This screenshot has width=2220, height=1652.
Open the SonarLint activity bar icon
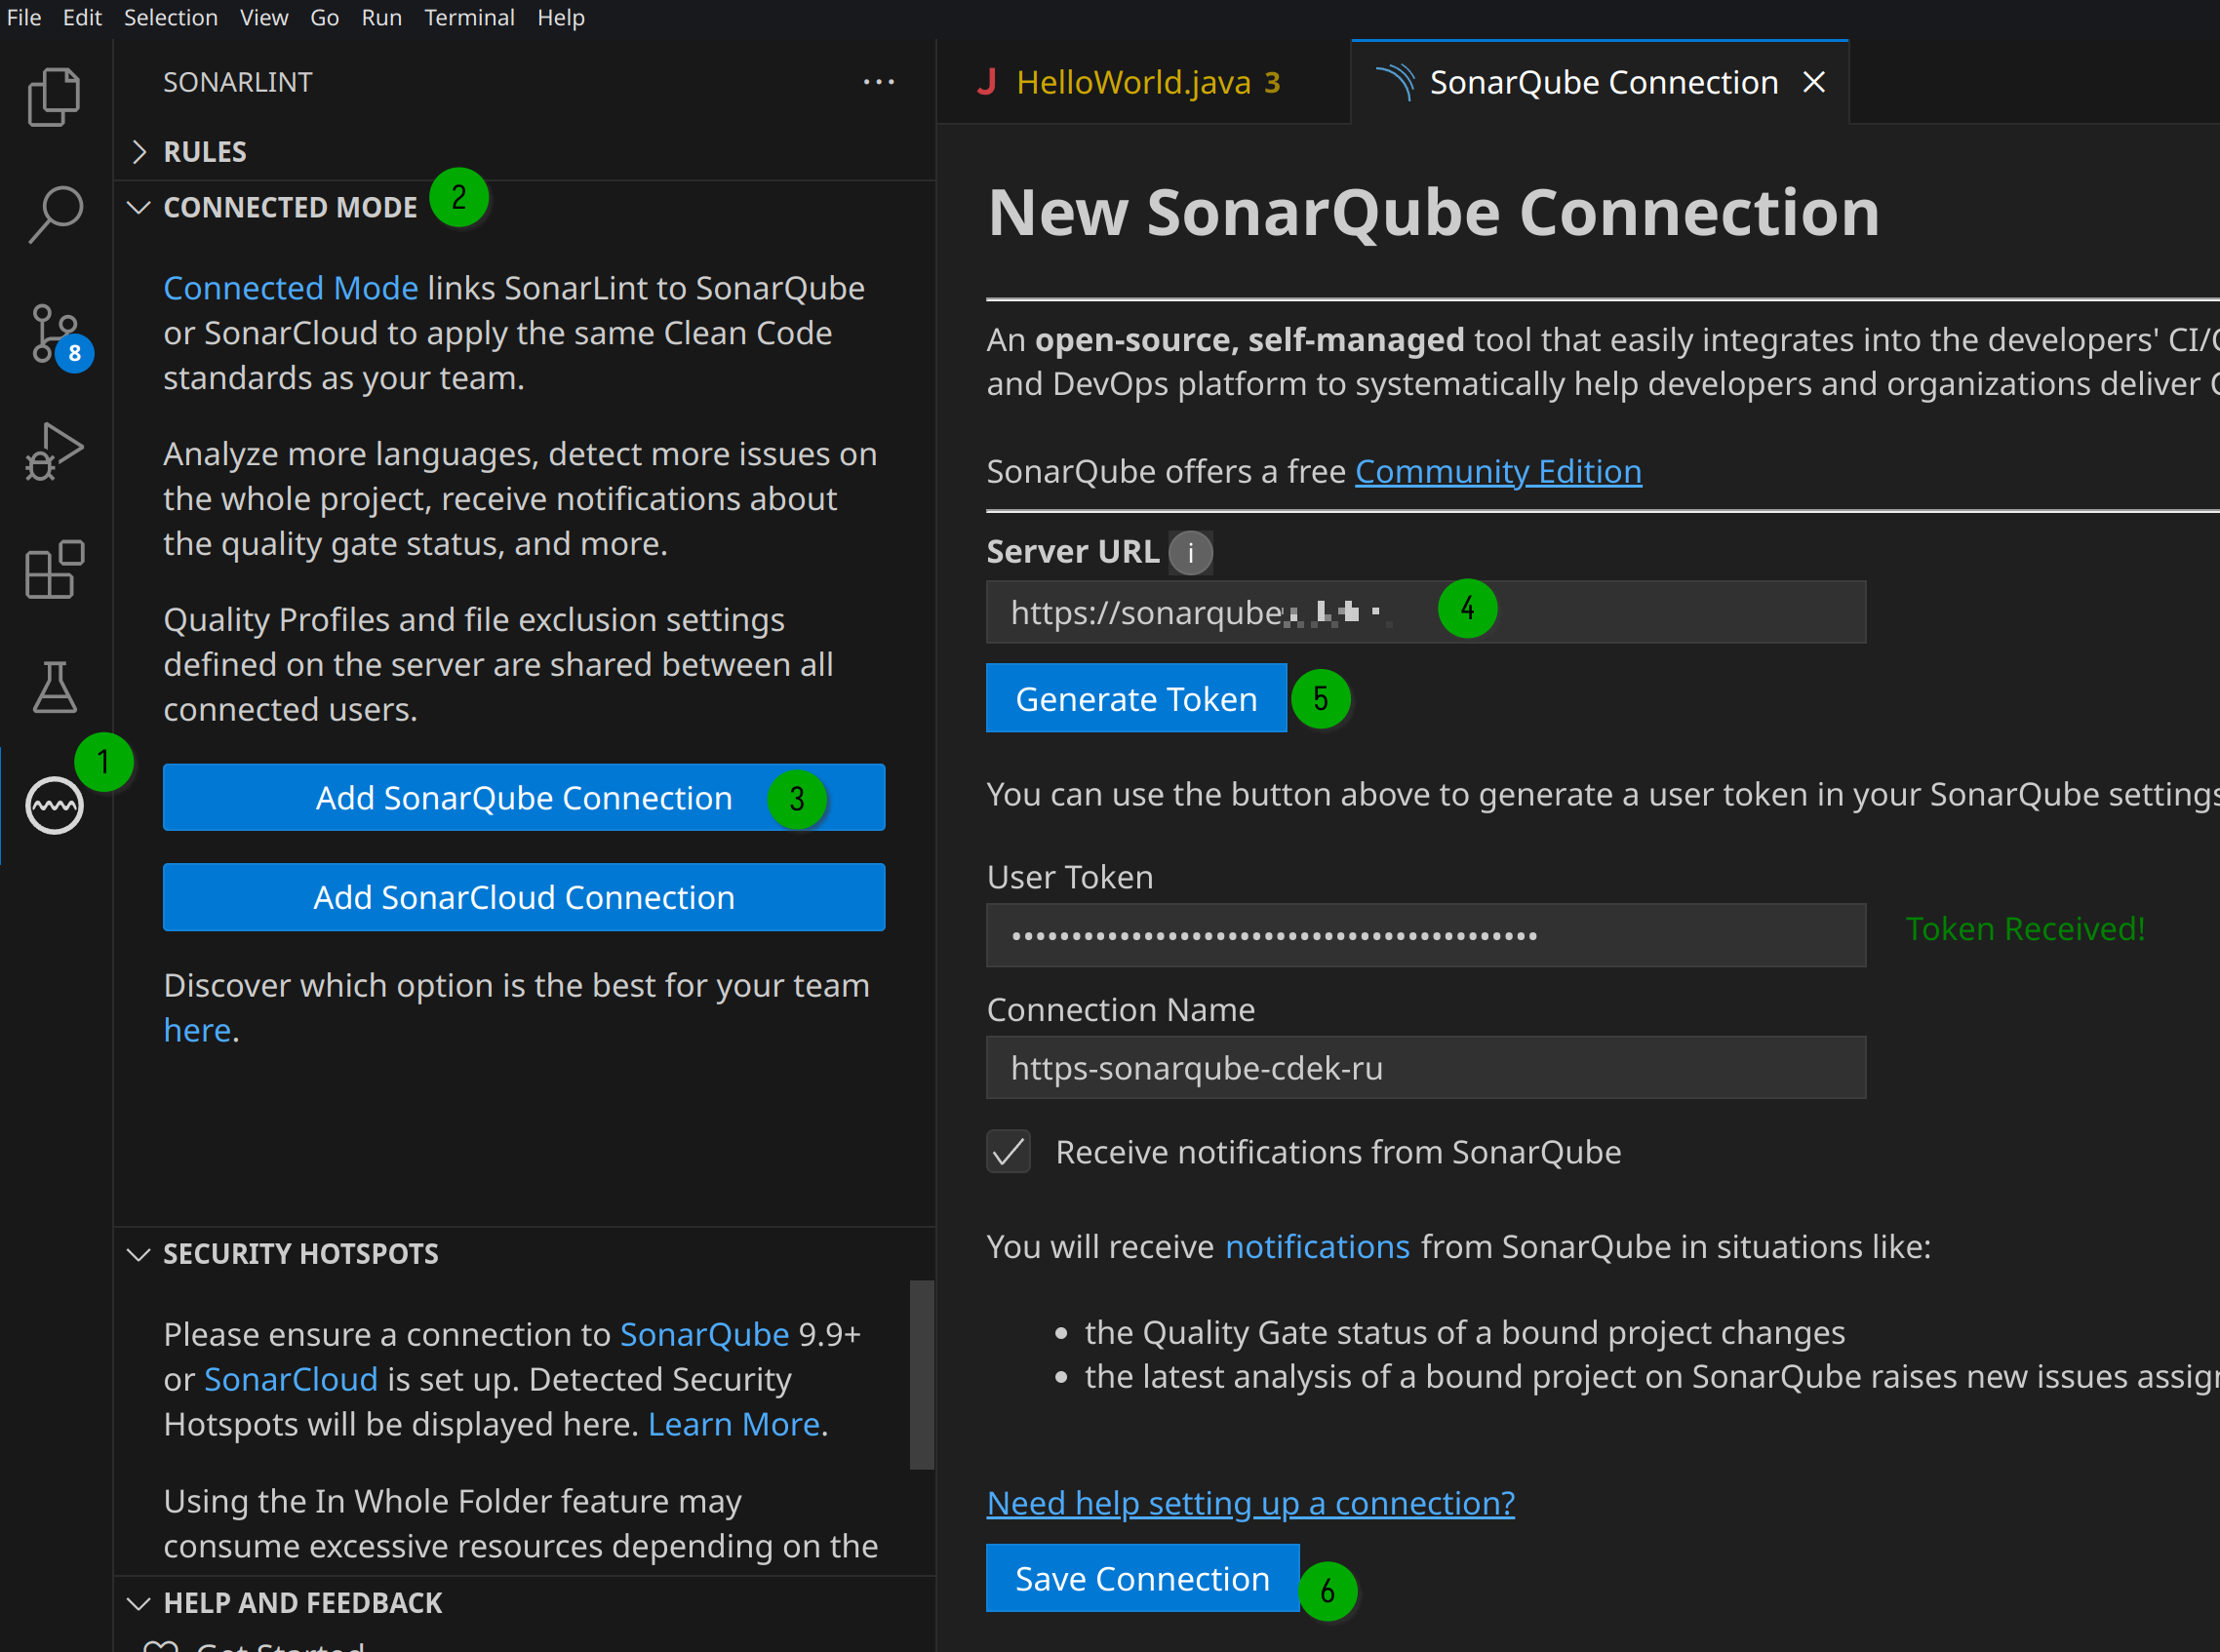tap(55, 805)
